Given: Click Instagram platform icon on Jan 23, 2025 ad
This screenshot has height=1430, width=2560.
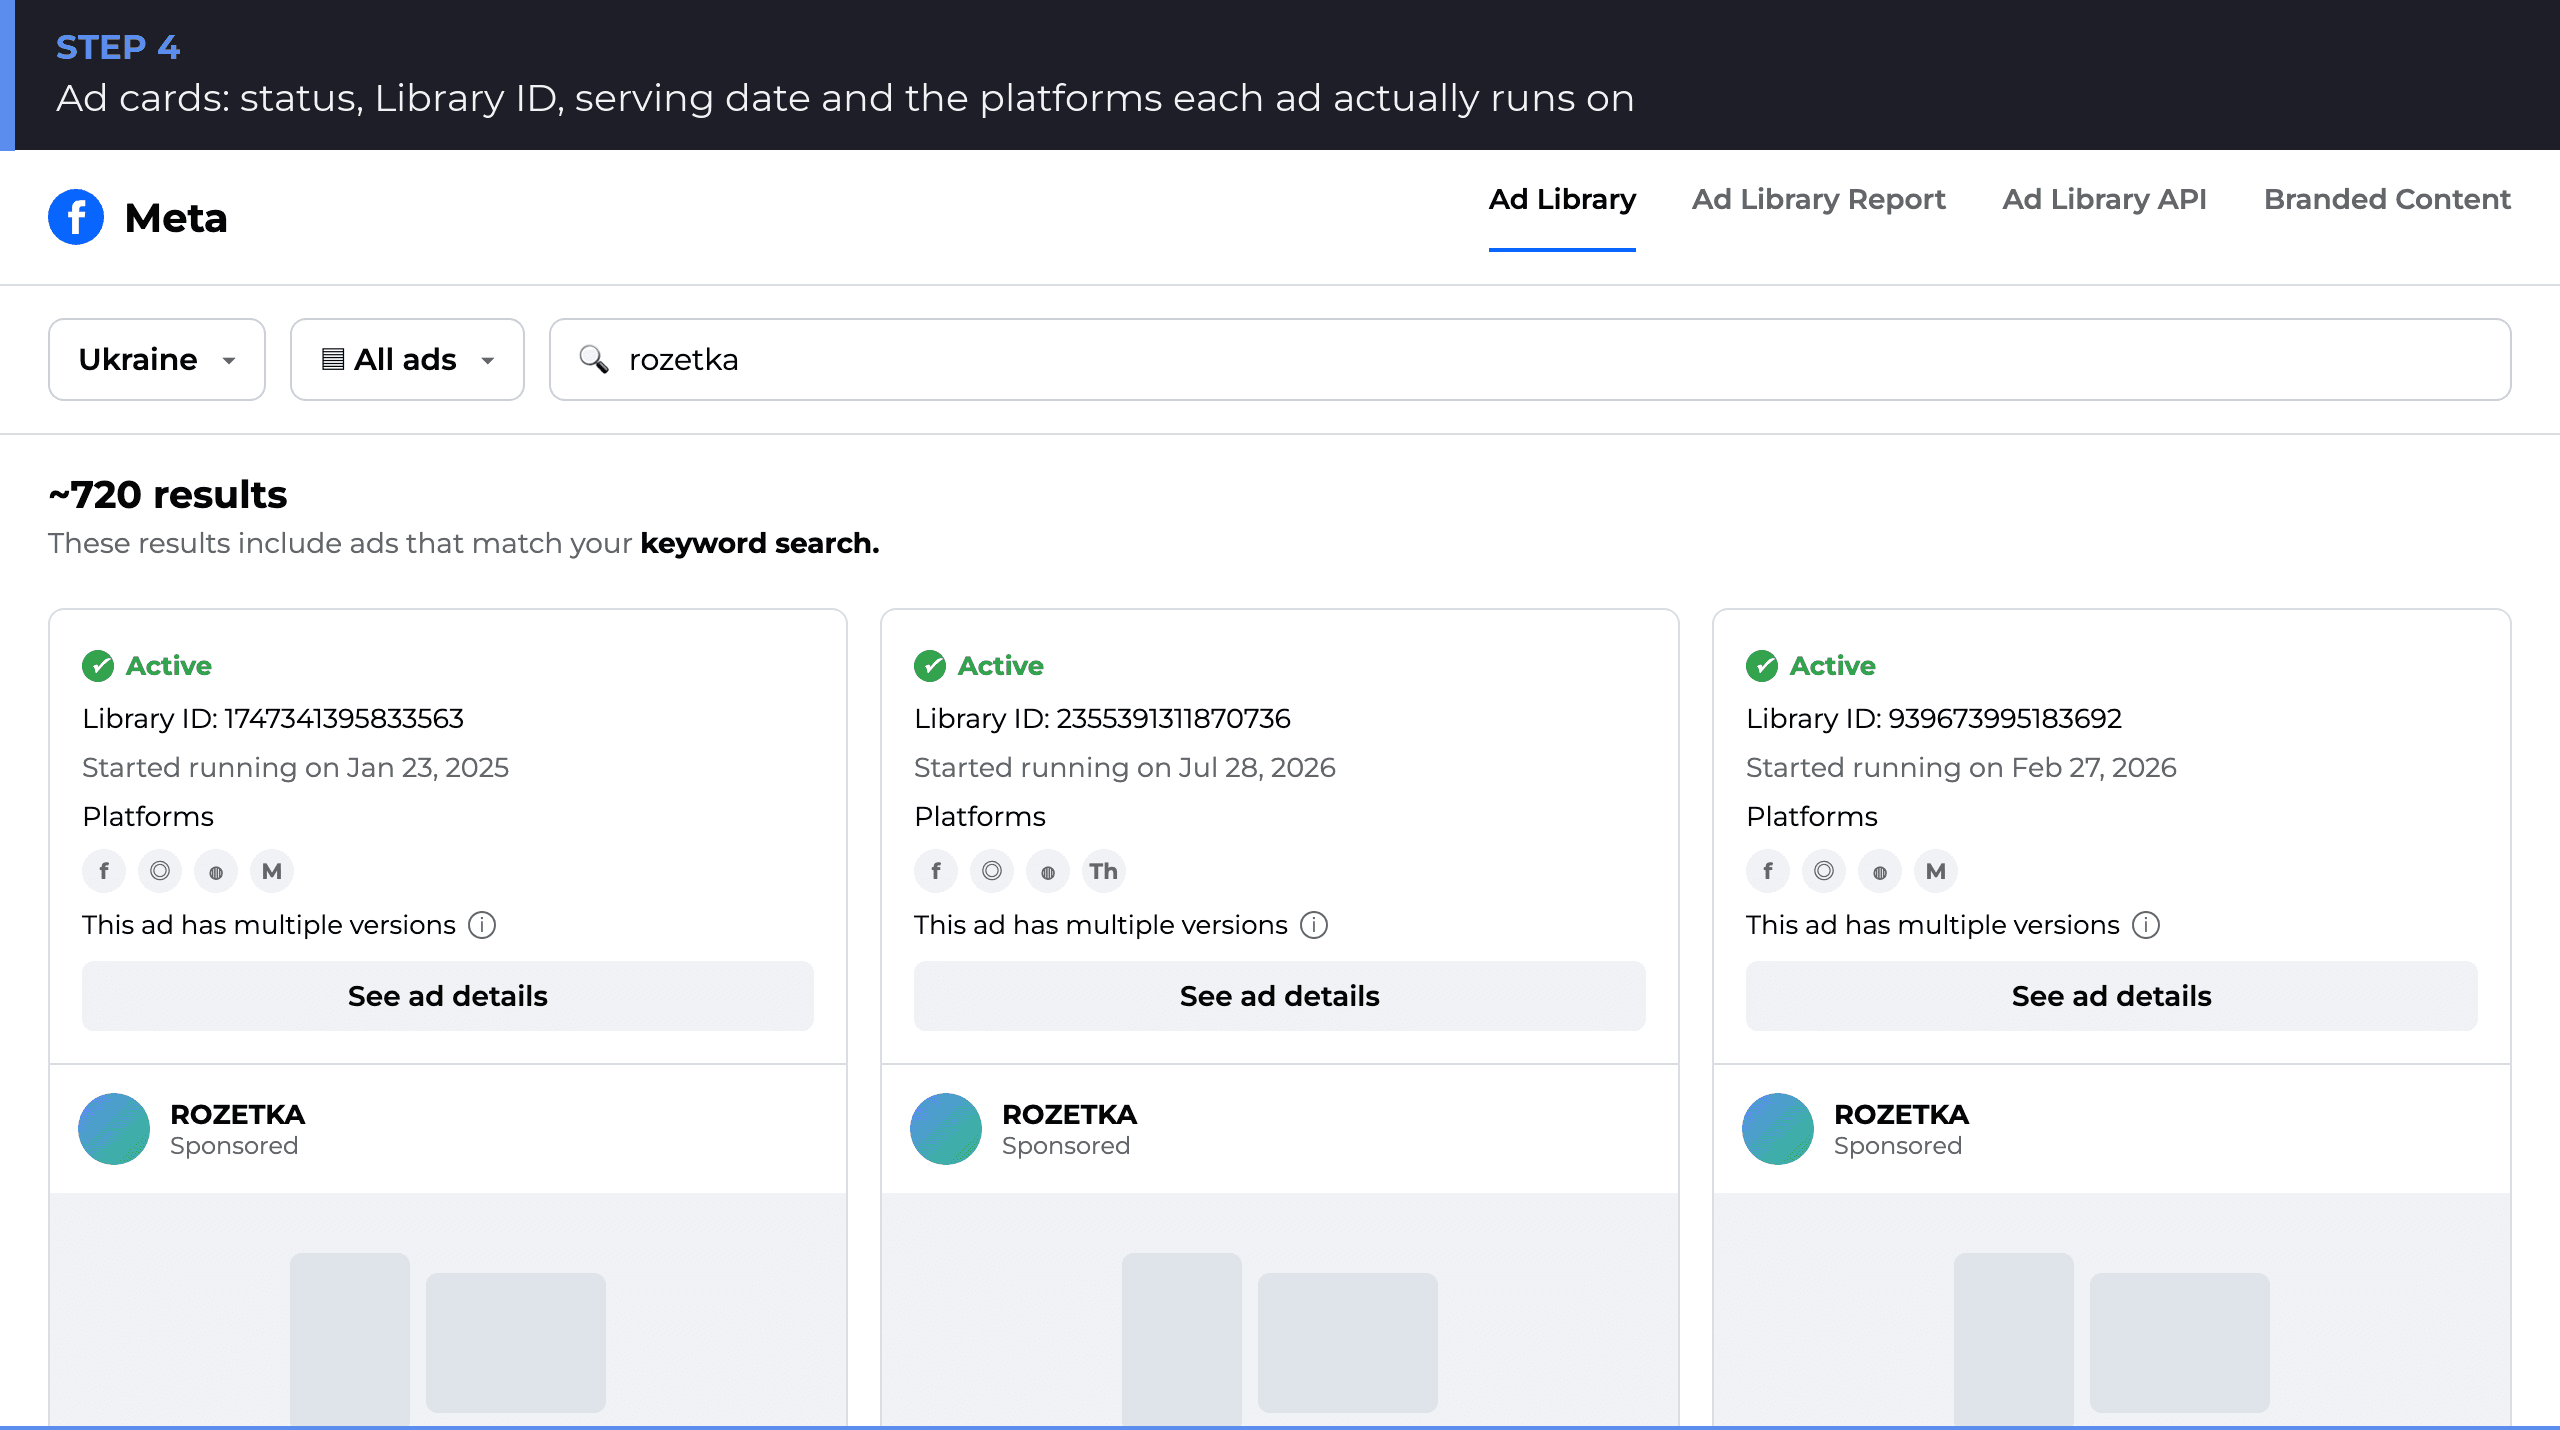Looking at the screenshot, I should click(160, 871).
